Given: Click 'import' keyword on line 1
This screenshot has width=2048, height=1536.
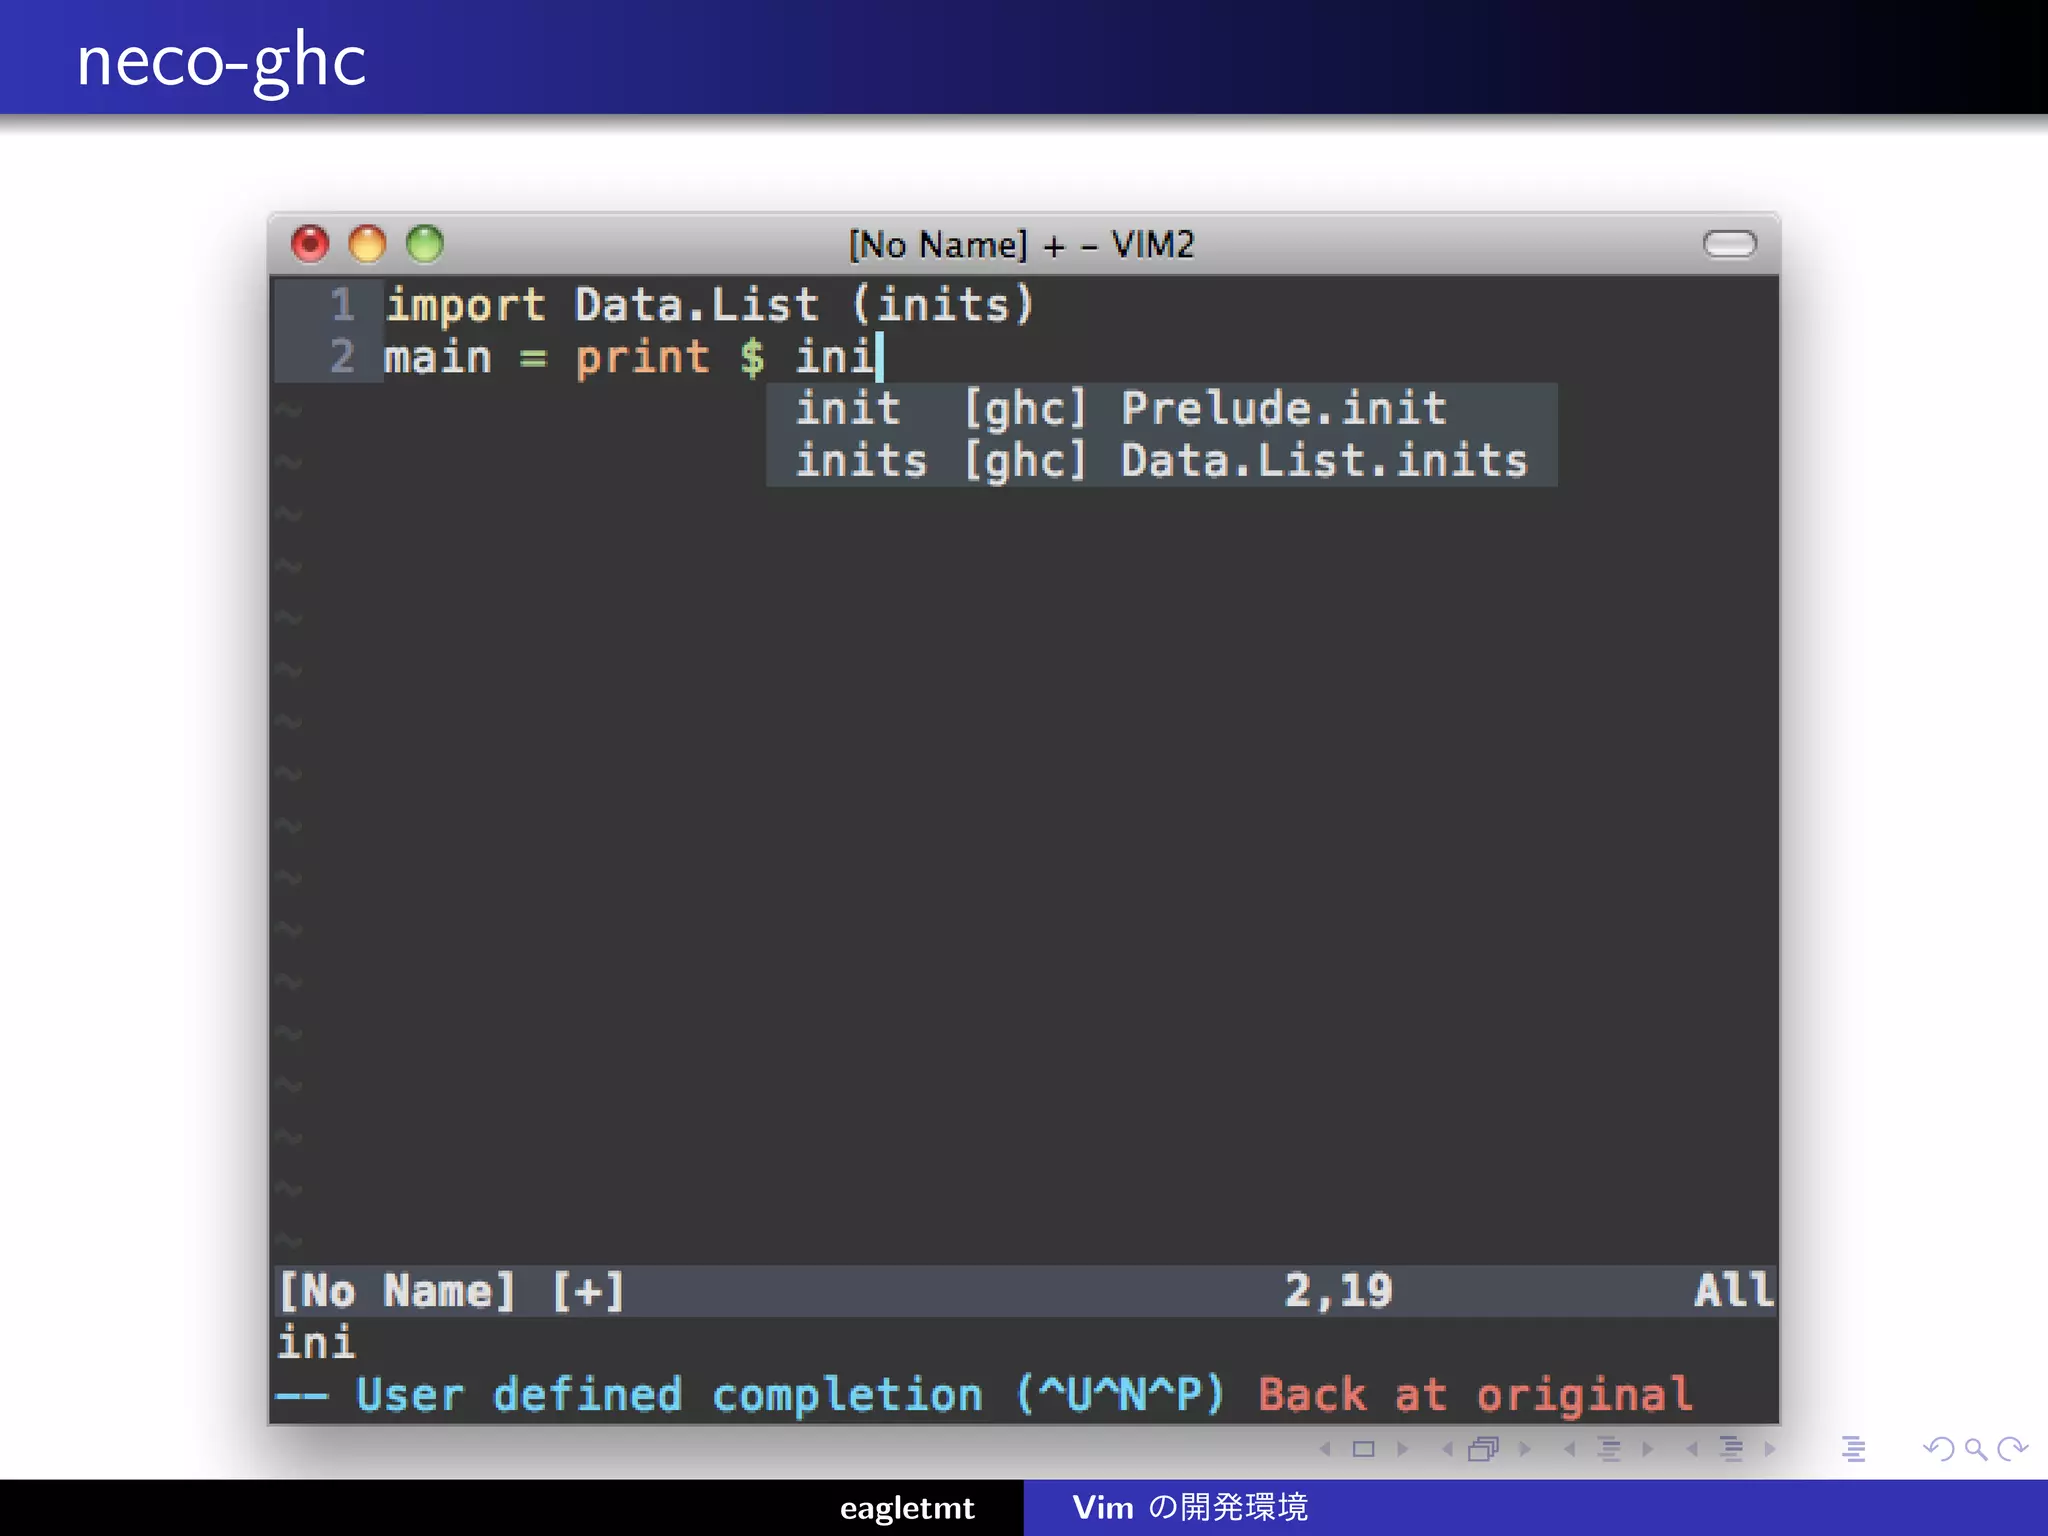Looking at the screenshot, I should [x=466, y=305].
